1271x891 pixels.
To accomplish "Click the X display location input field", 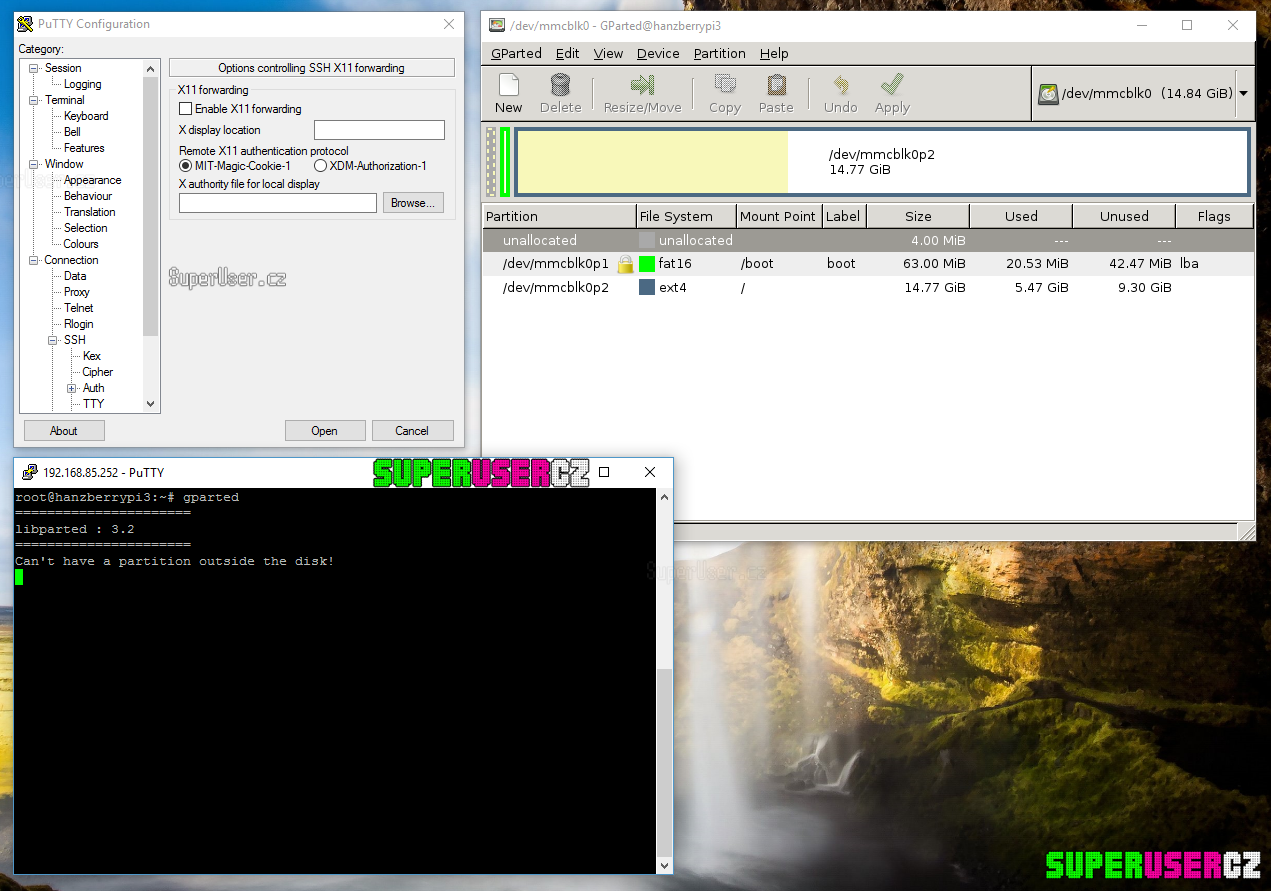I will coord(379,130).
